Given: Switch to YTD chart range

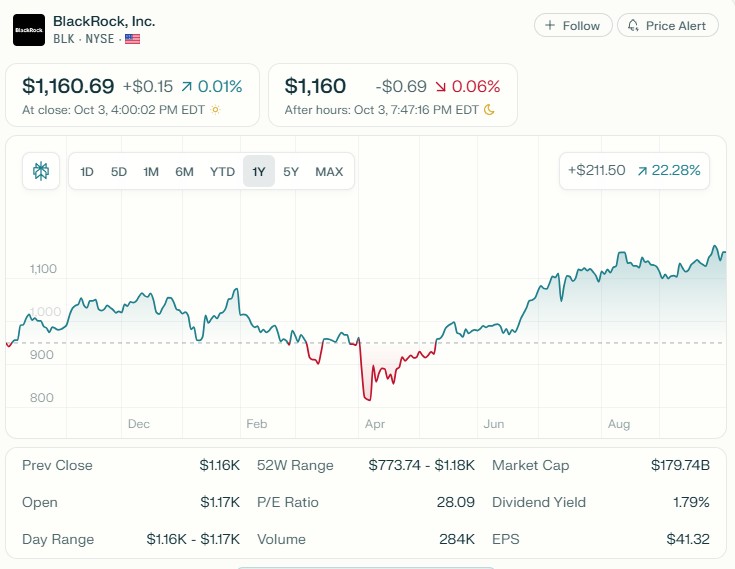Looking at the screenshot, I should click(222, 172).
